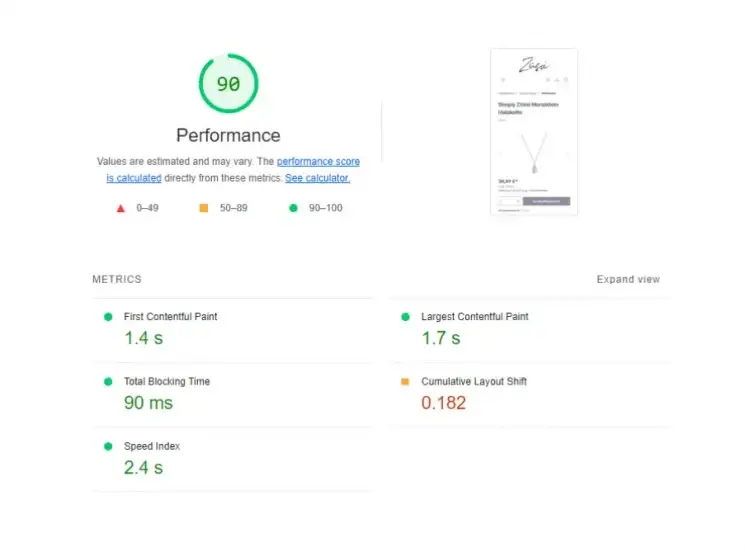Click the METRICS section heading

117,280
